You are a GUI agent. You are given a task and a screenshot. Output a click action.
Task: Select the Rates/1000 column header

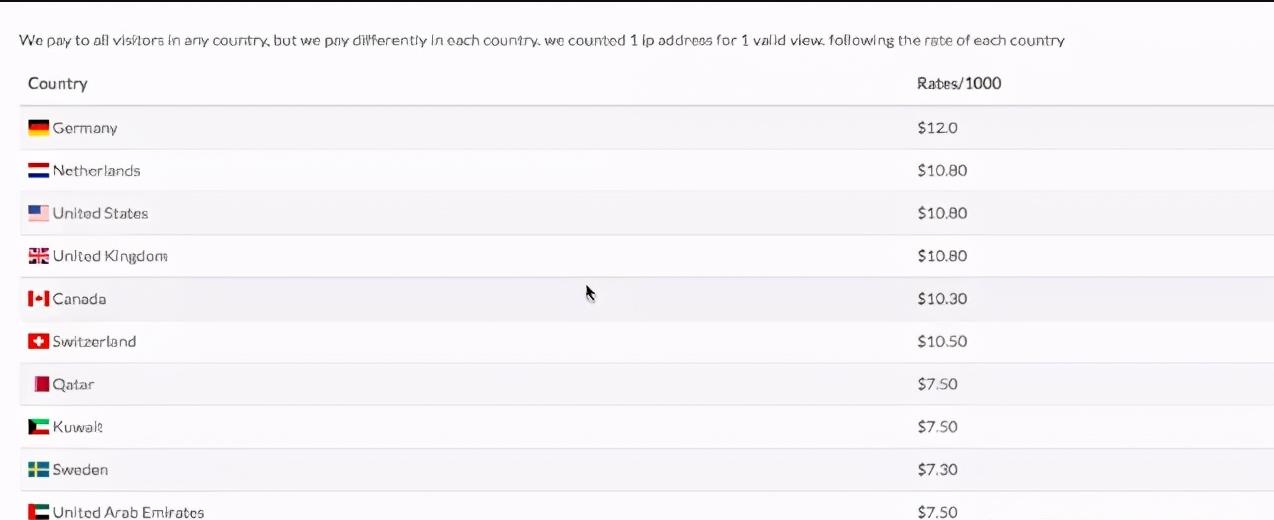point(959,84)
